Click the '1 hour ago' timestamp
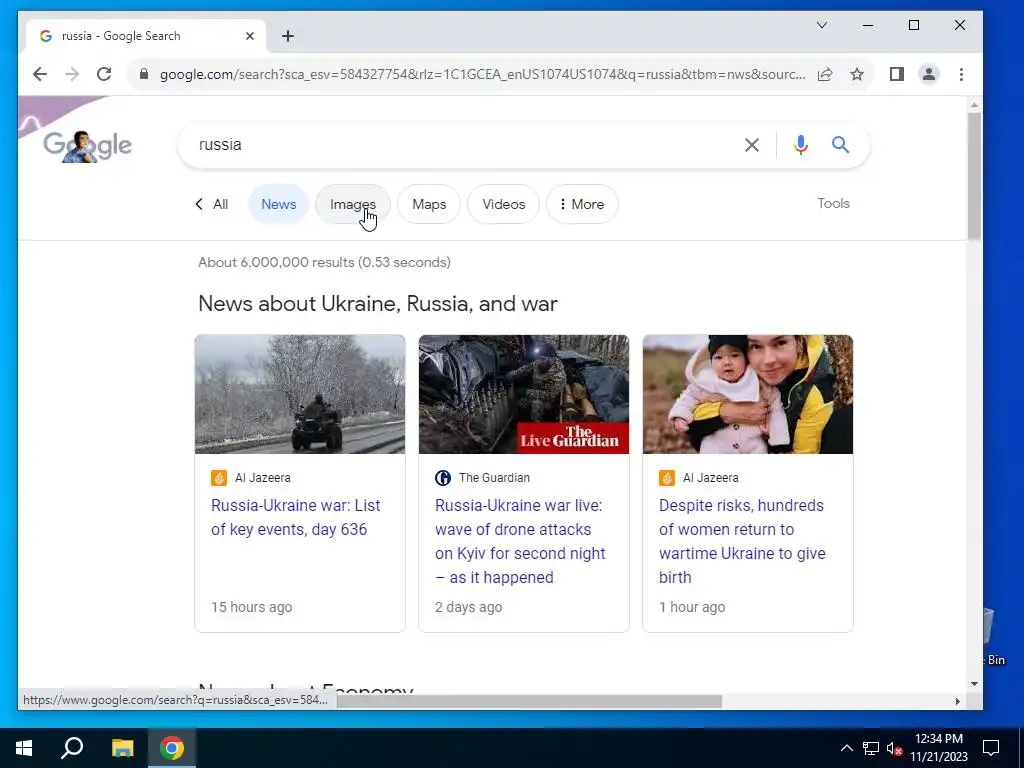The width and height of the screenshot is (1024, 768). [692, 607]
